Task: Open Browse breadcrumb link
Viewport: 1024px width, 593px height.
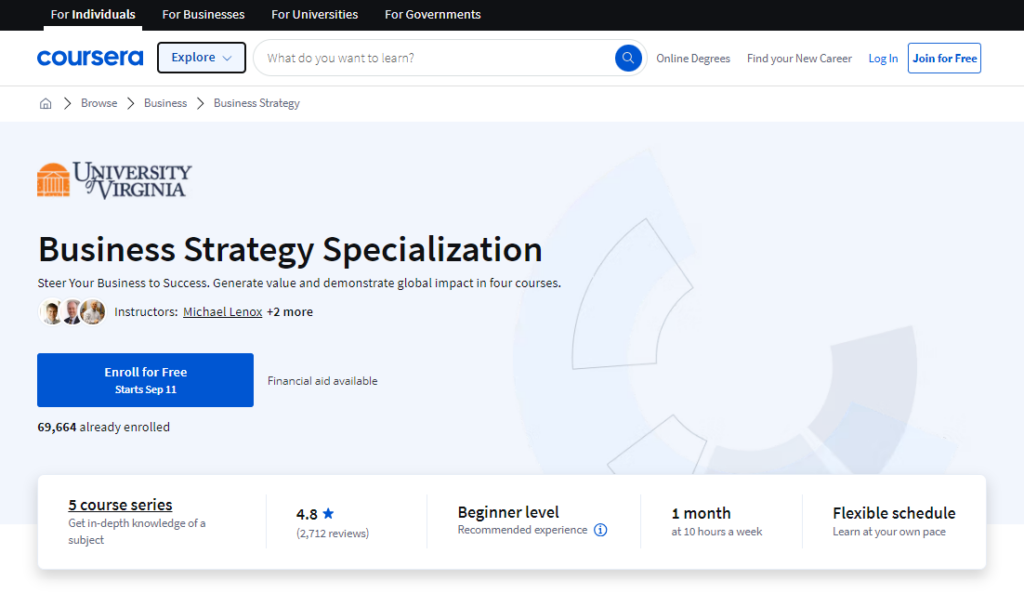Action: tap(99, 103)
